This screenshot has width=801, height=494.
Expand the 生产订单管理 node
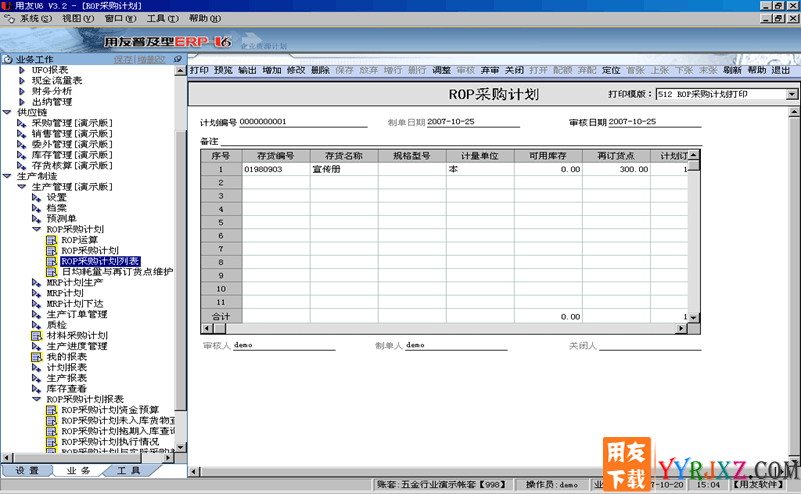click(x=36, y=314)
